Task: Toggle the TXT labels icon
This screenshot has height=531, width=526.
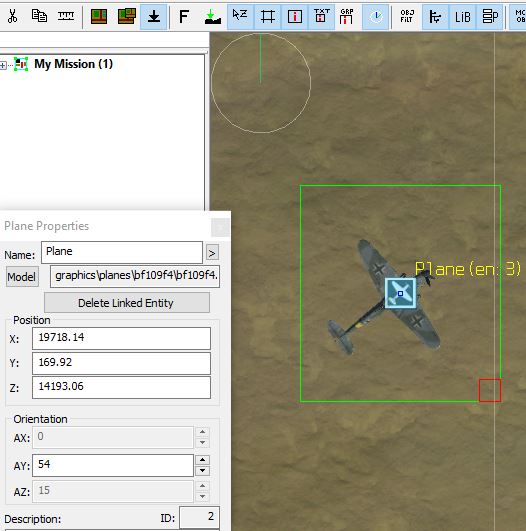Action: (x=321, y=17)
